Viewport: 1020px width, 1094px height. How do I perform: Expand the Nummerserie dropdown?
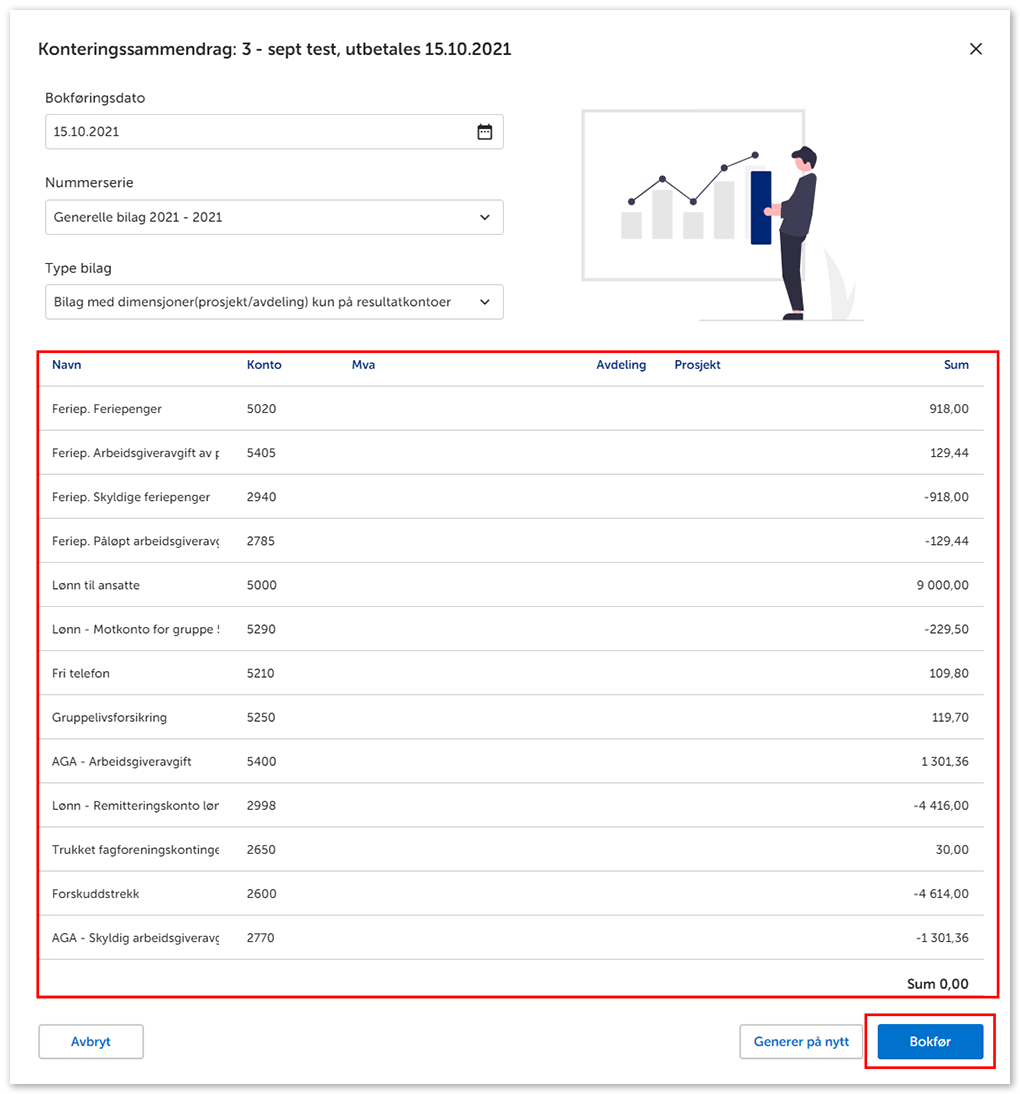tap(274, 217)
